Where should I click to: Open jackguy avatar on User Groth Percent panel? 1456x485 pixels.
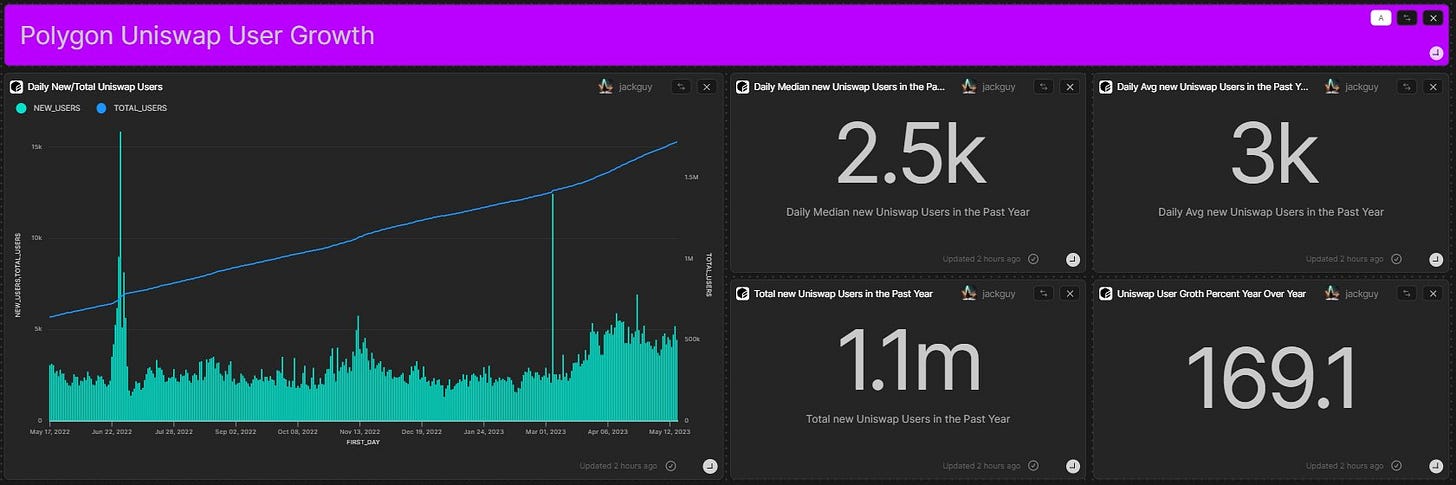point(1332,294)
